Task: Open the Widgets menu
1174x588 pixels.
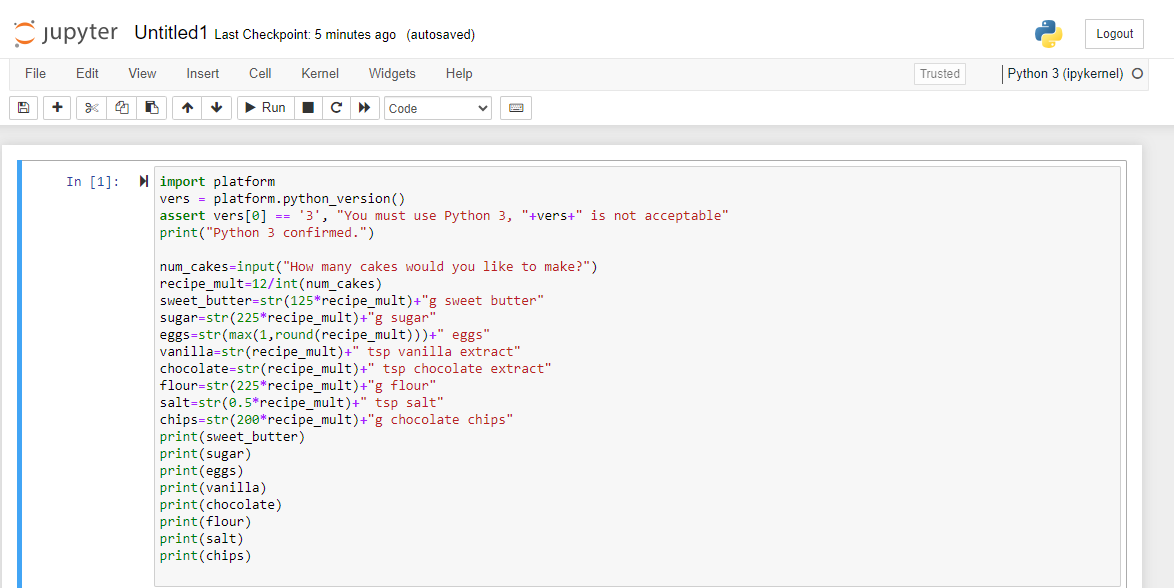Action: click(392, 74)
